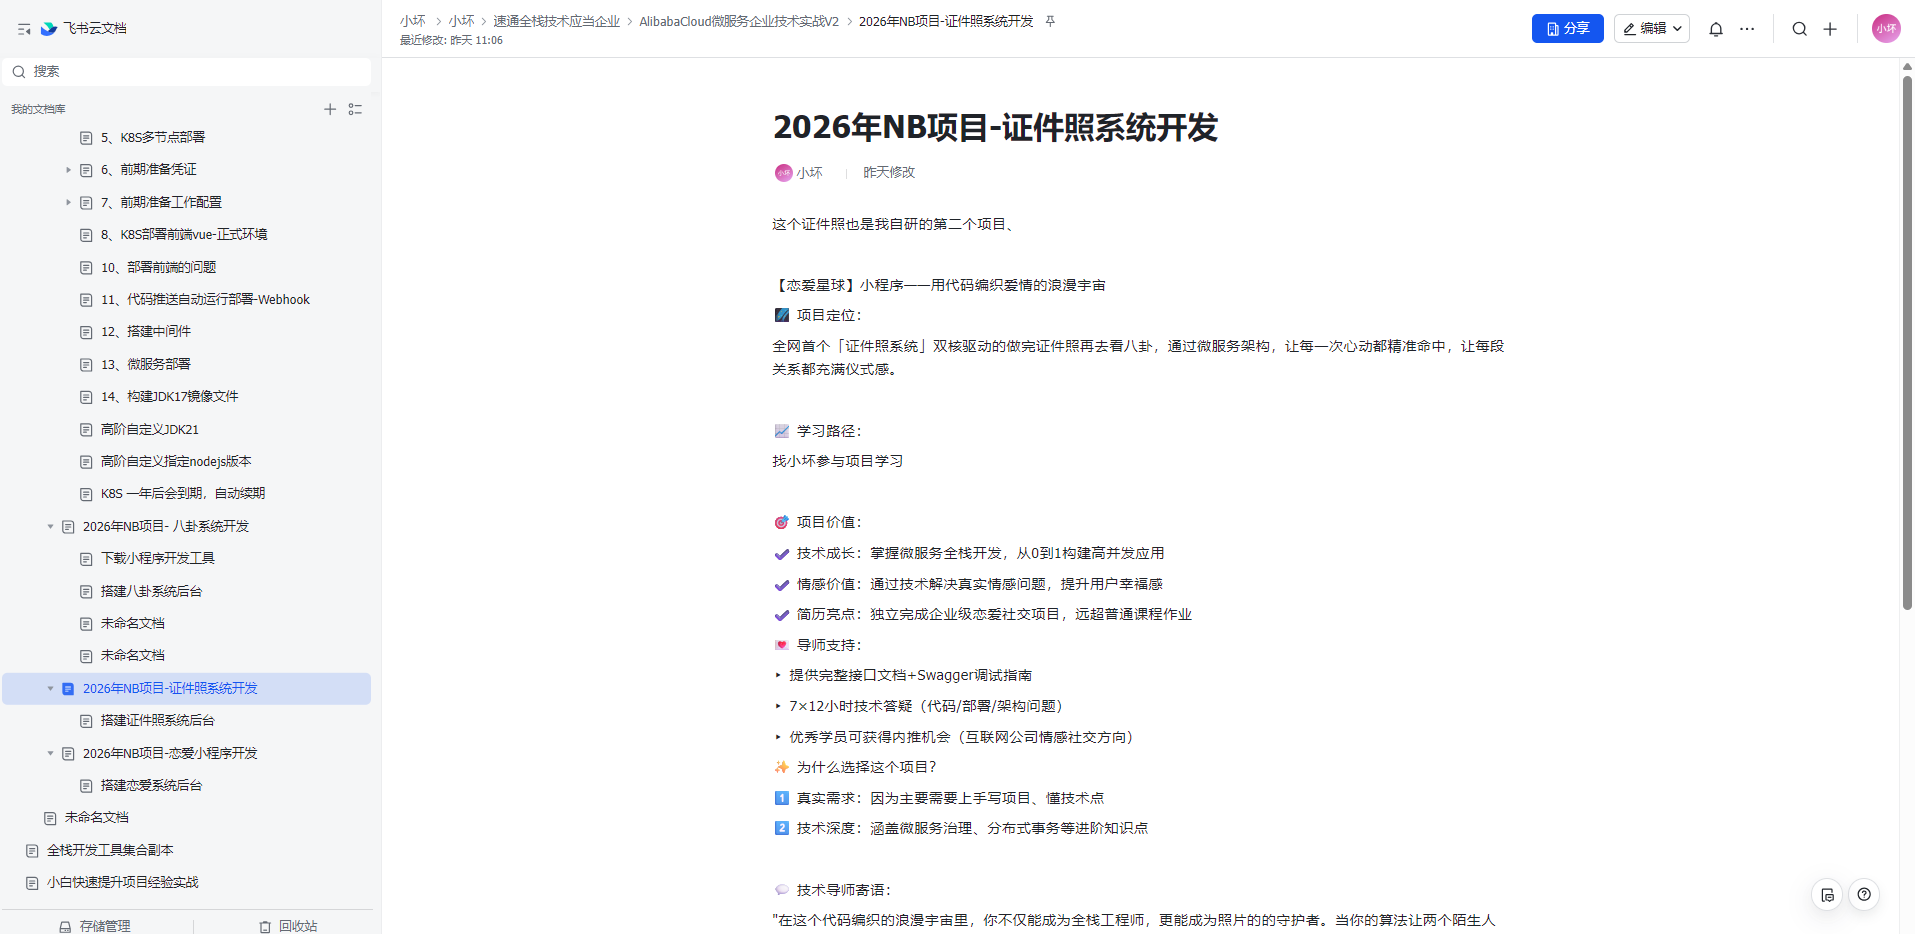The height and width of the screenshot is (934, 1915).
Task: Collapse the 2026年NB项目-恋爱小程序开发 folder
Action: pyautogui.click(x=50, y=753)
